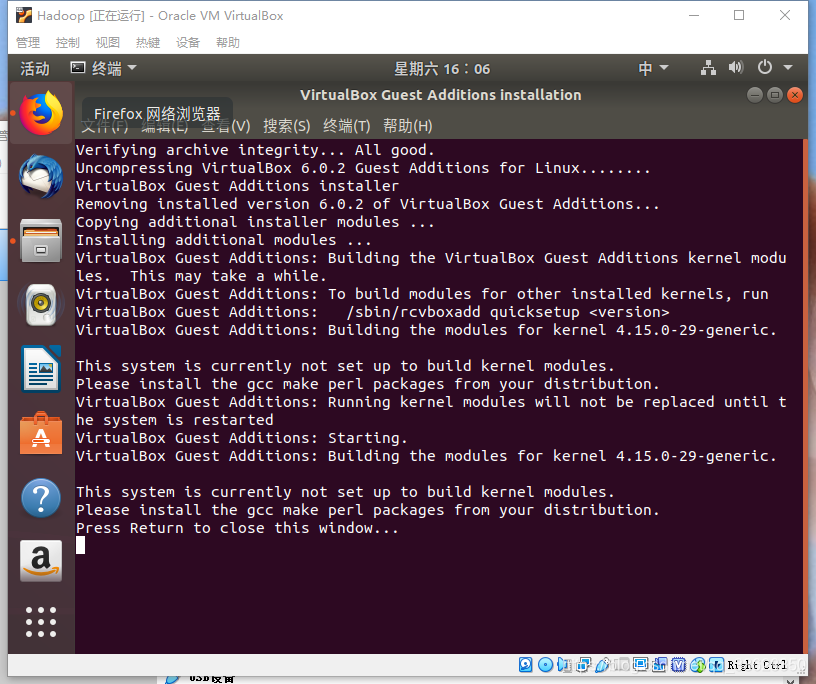Open the 热键 menu in VirtualBox
Image resolution: width=816 pixels, height=684 pixels.
coord(148,43)
